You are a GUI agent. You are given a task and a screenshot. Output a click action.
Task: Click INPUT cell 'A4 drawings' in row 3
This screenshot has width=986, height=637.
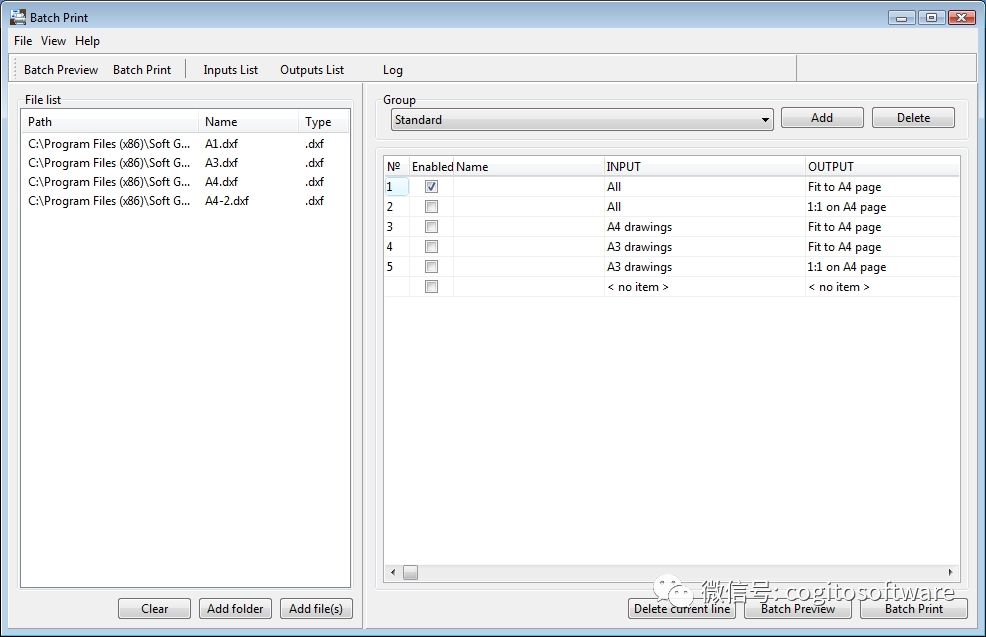[x=704, y=227]
